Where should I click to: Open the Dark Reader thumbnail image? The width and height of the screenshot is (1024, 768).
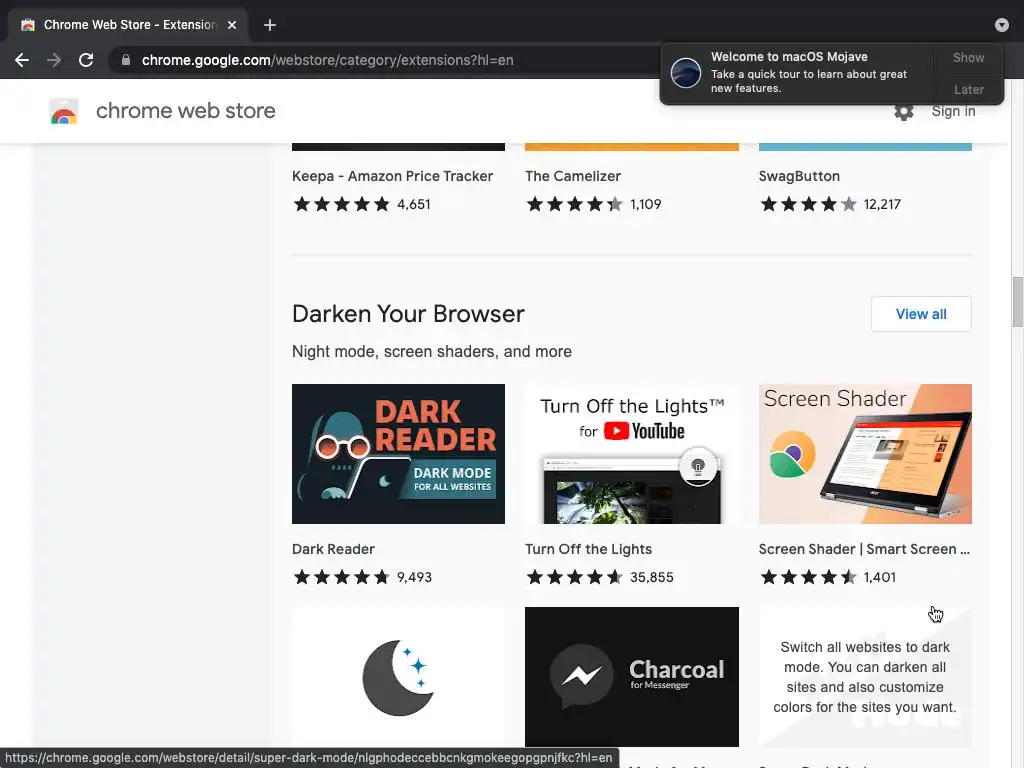pos(398,454)
